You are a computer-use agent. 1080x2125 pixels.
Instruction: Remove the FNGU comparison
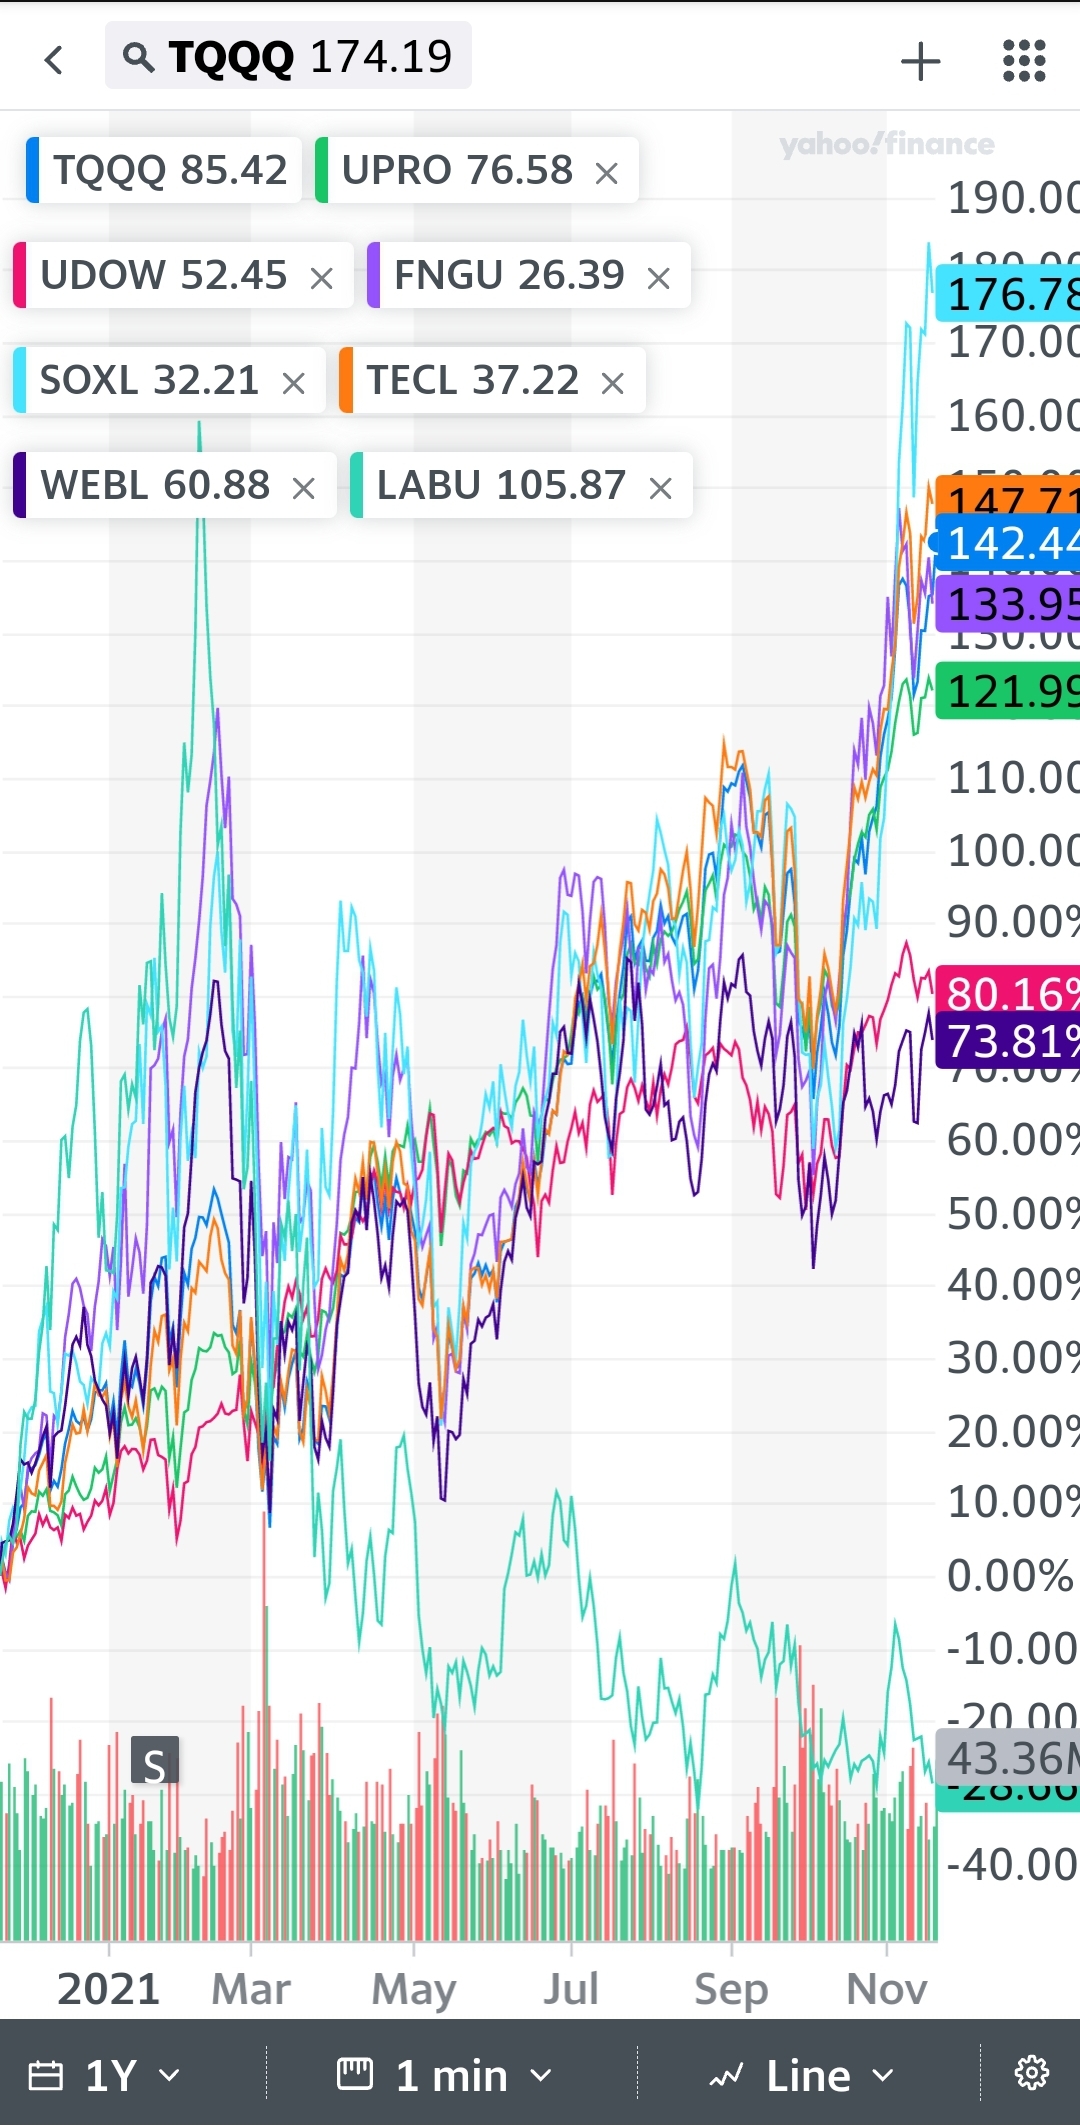658,278
